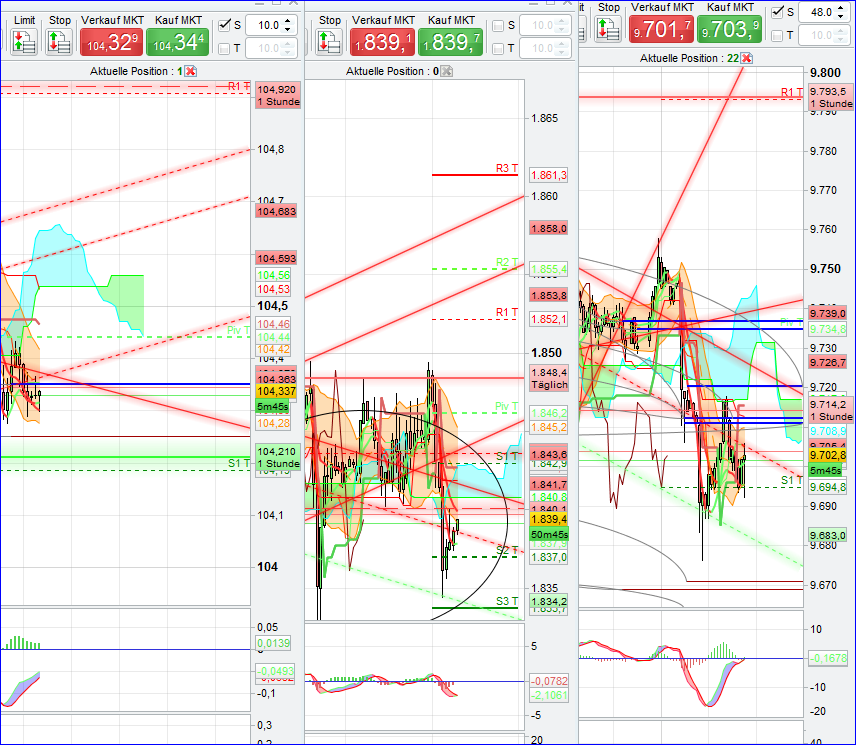Open the Stop order tool on middle chart
Image resolution: width=856 pixels, height=745 pixels.
(x=328, y=40)
